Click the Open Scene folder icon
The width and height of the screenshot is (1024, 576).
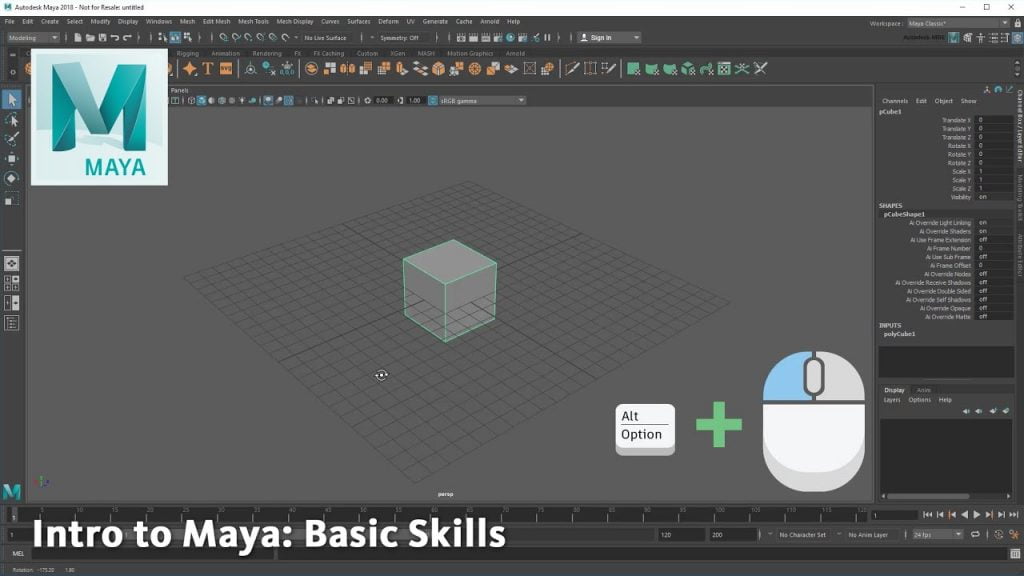point(90,38)
